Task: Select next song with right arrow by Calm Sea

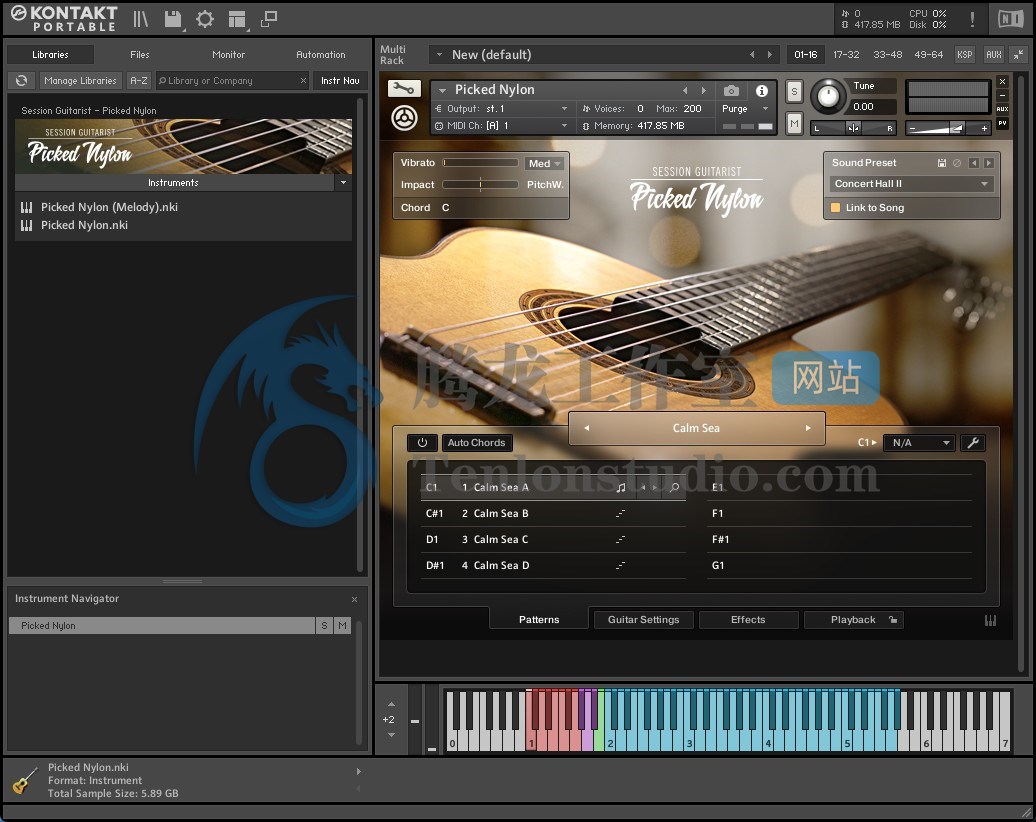Action: tap(807, 428)
